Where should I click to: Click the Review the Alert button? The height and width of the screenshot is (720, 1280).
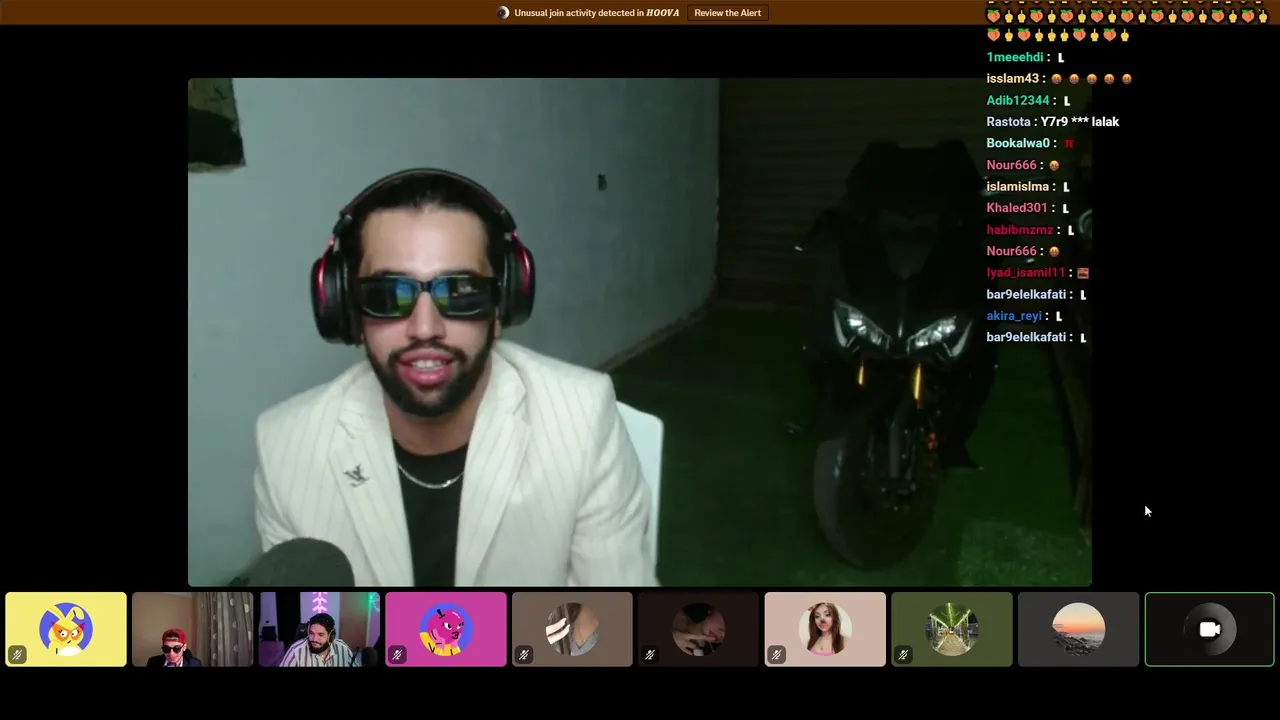click(727, 13)
